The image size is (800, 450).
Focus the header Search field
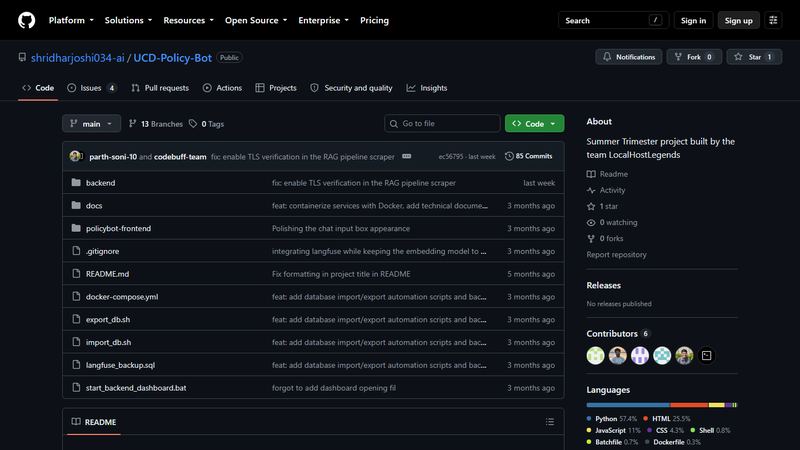click(x=613, y=20)
